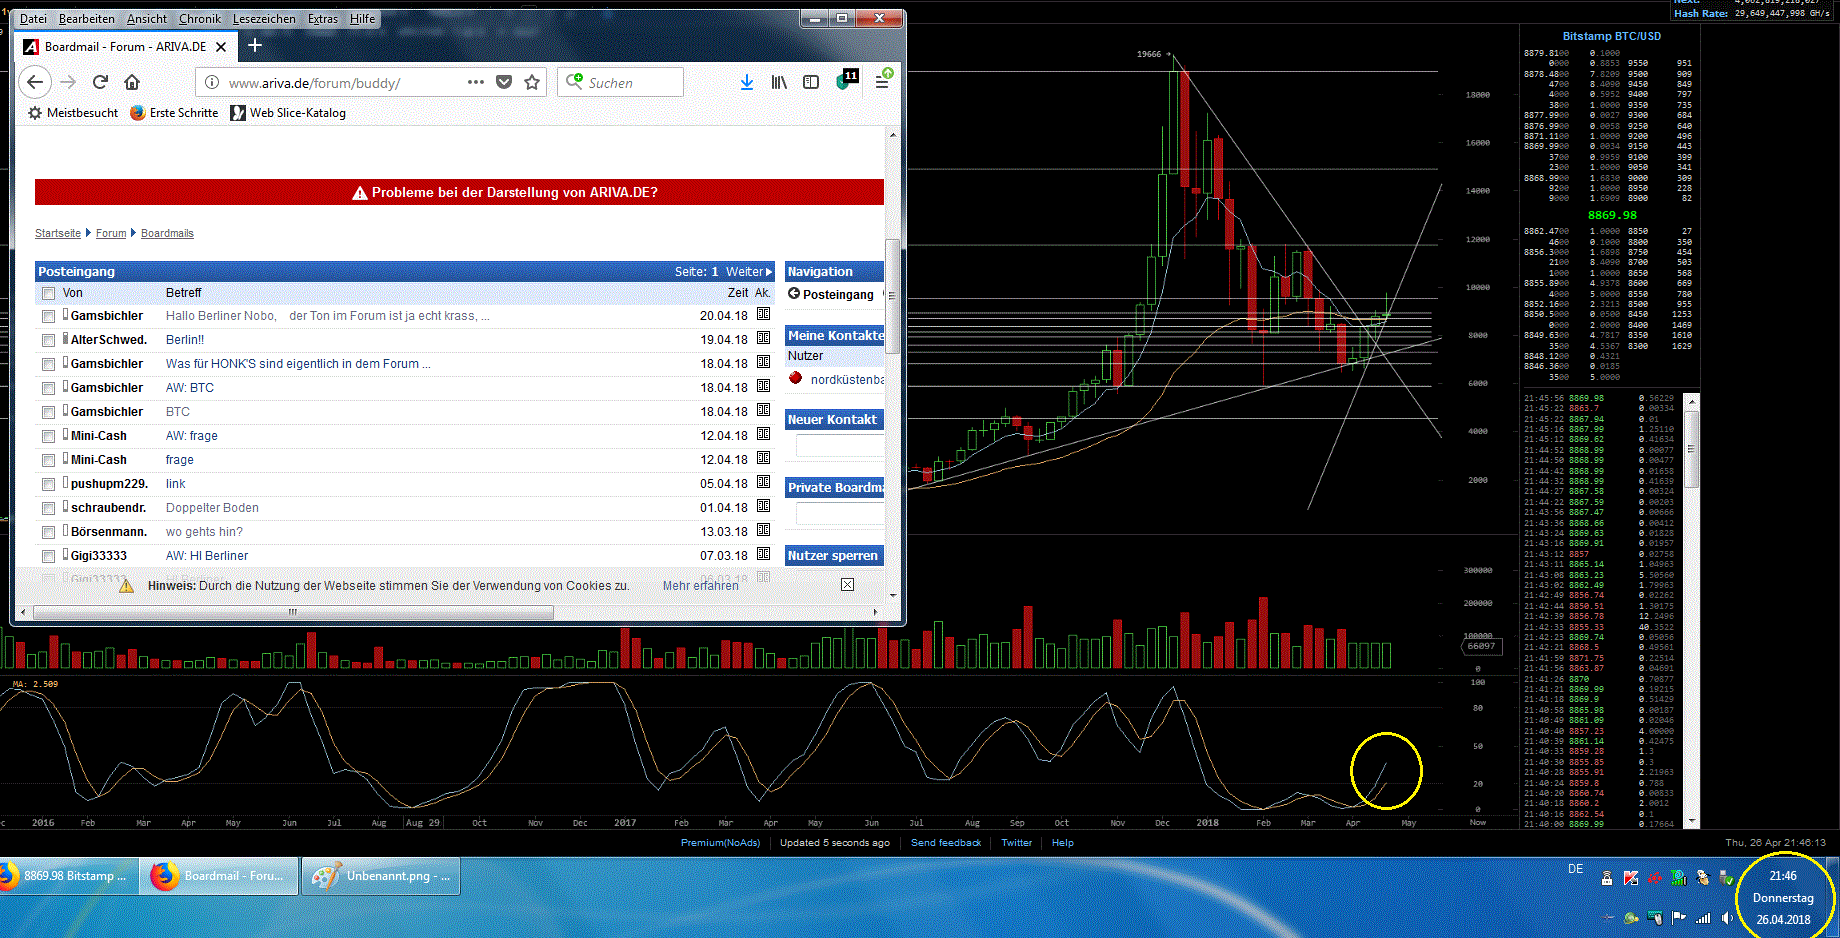Open Meistbesucht bookmarks folder
Viewport: 1840px width, 938px height.
(x=72, y=113)
